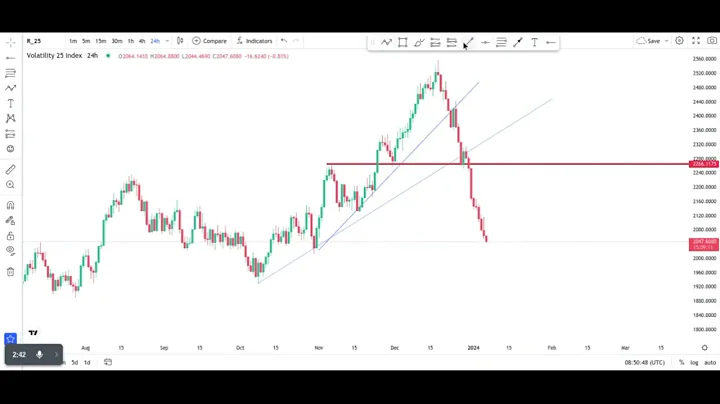The height and width of the screenshot is (404, 720).
Task: Open the Indicators dialog
Action: [x=254, y=41]
